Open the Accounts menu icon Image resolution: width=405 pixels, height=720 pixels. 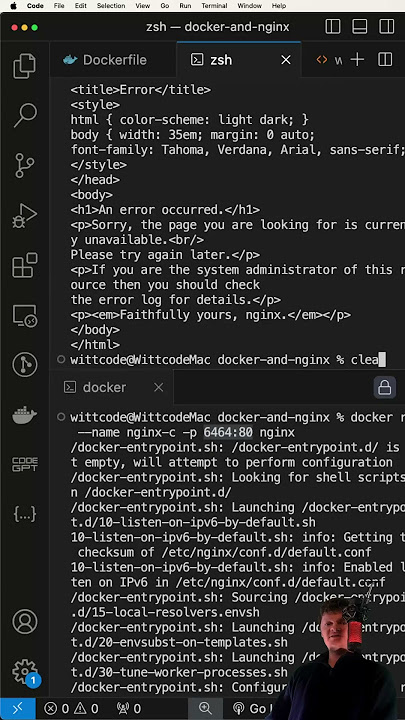pyautogui.click(x=25, y=622)
